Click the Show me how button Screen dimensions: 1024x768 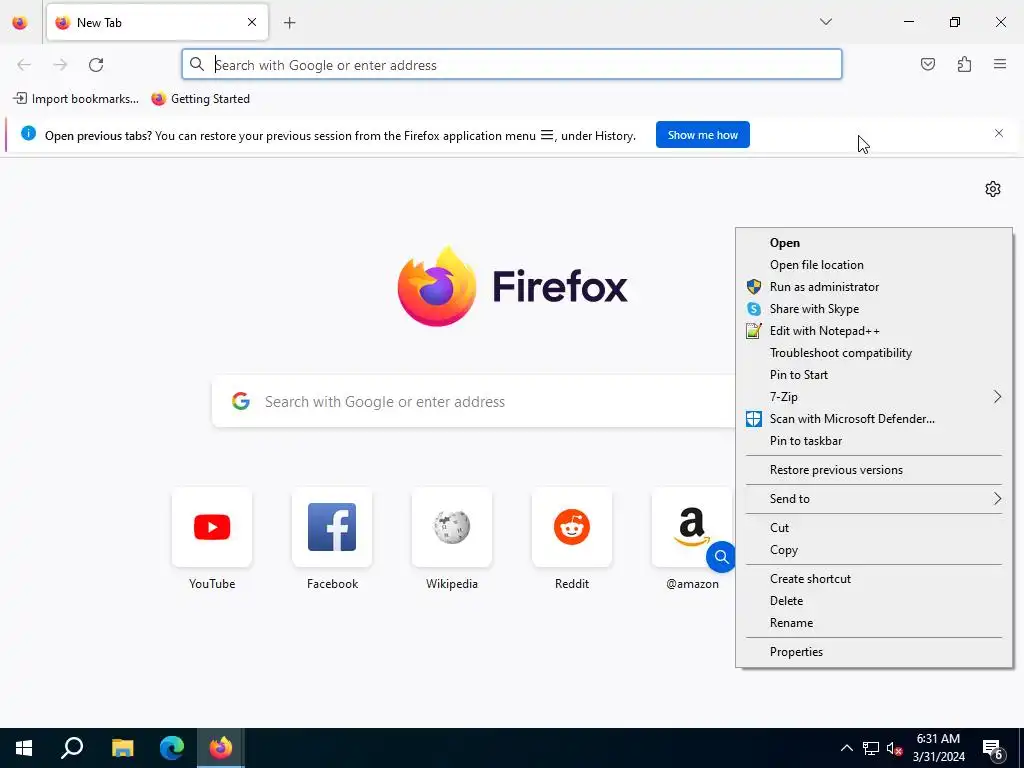coord(703,135)
